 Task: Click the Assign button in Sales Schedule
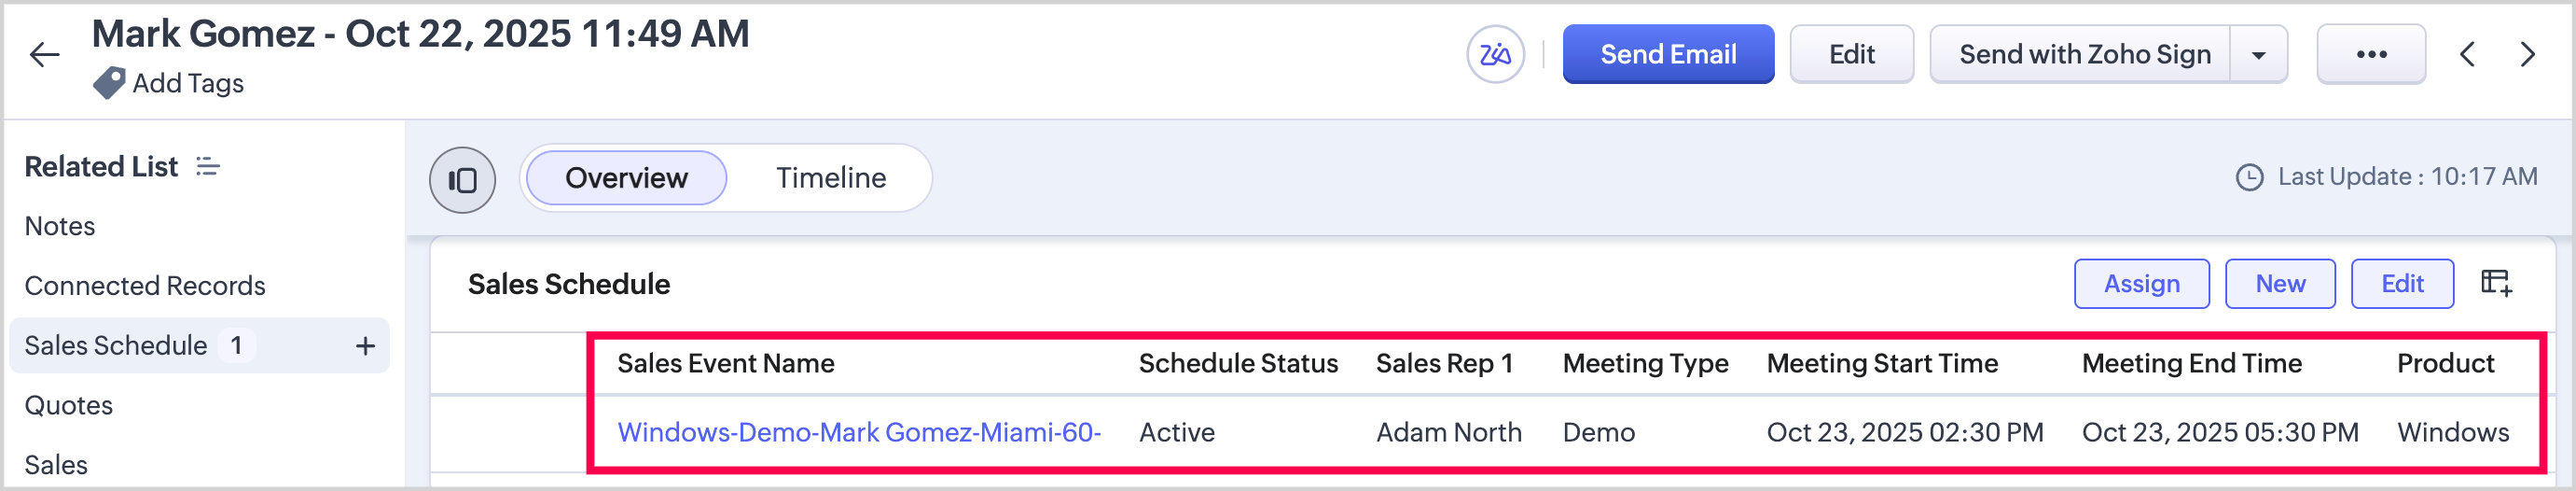coord(2141,284)
